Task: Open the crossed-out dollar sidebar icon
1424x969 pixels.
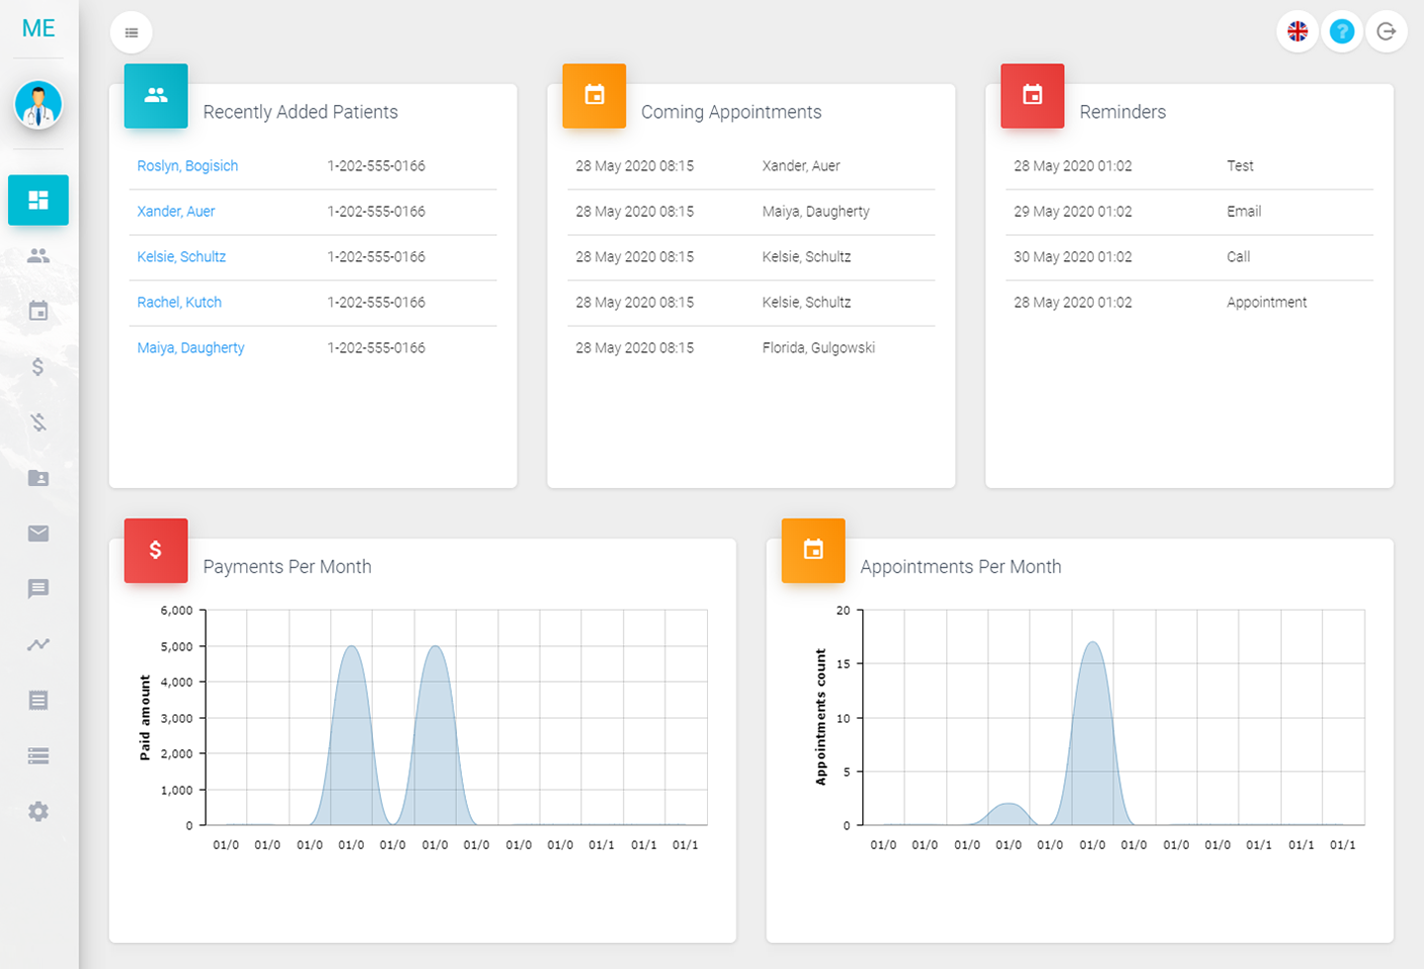Action: (38, 422)
